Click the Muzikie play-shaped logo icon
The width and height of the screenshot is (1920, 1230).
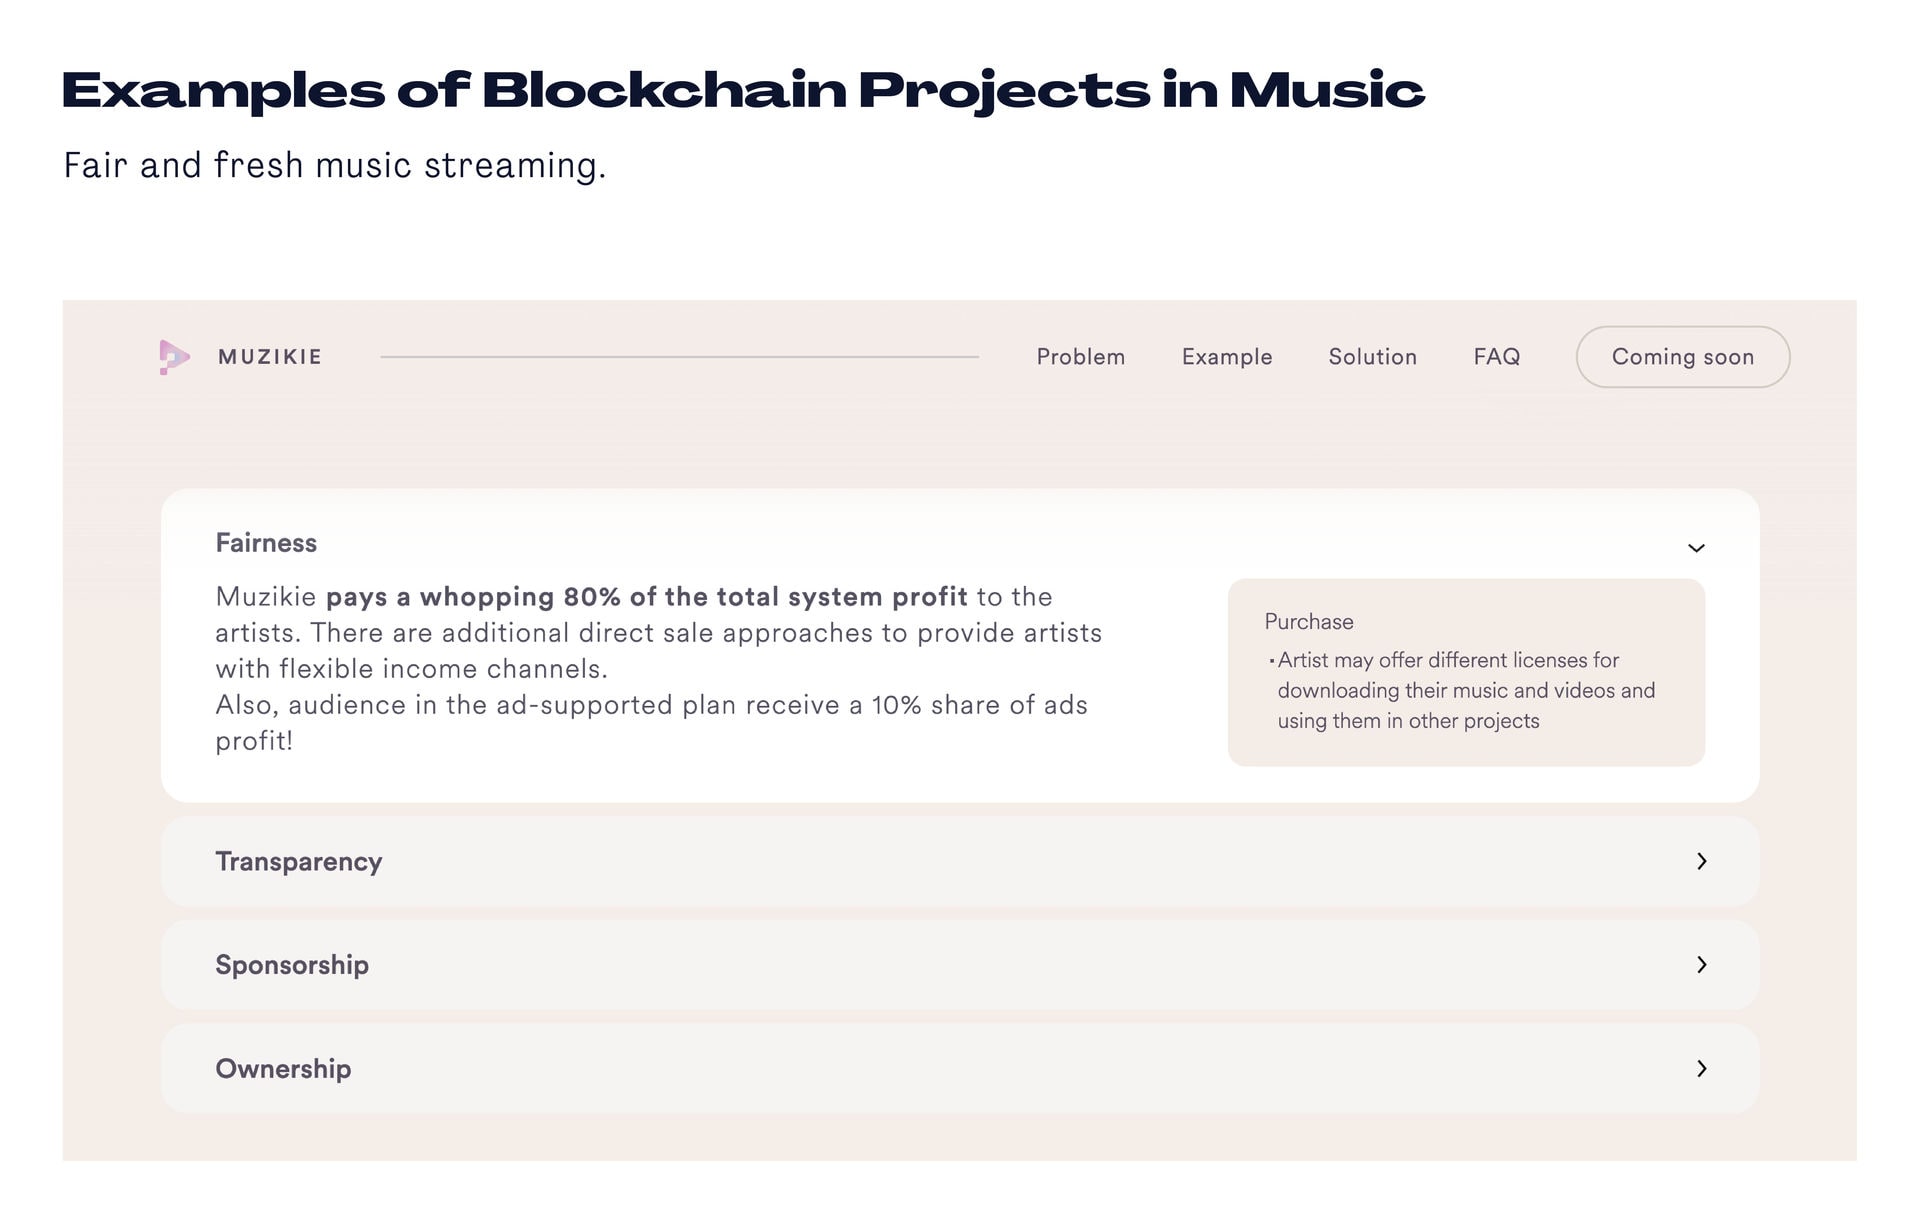point(174,357)
